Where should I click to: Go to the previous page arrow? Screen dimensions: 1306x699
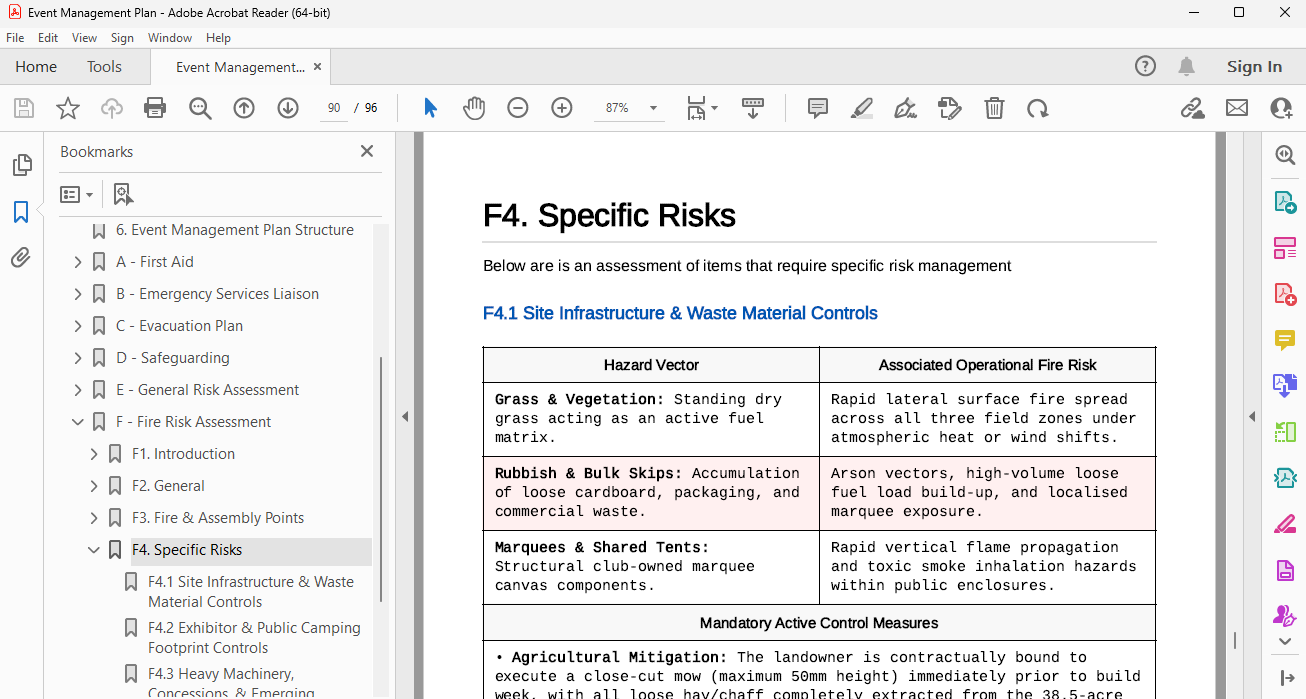click(x=244, y=108)
